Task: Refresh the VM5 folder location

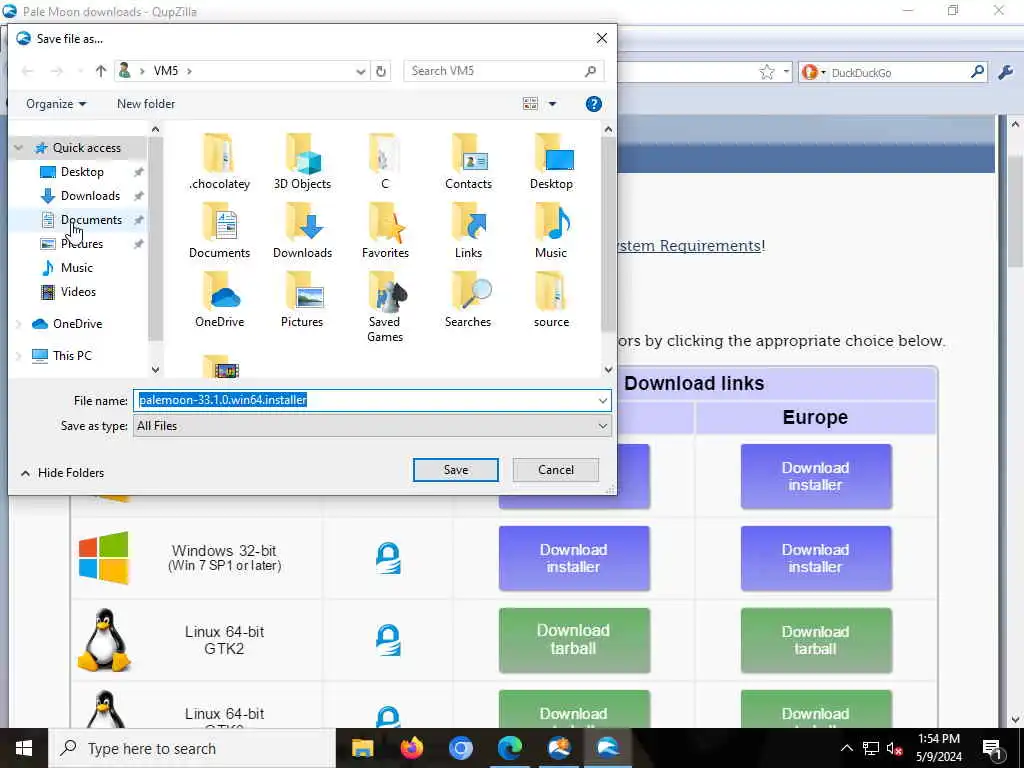Action: tap(381, 71)
